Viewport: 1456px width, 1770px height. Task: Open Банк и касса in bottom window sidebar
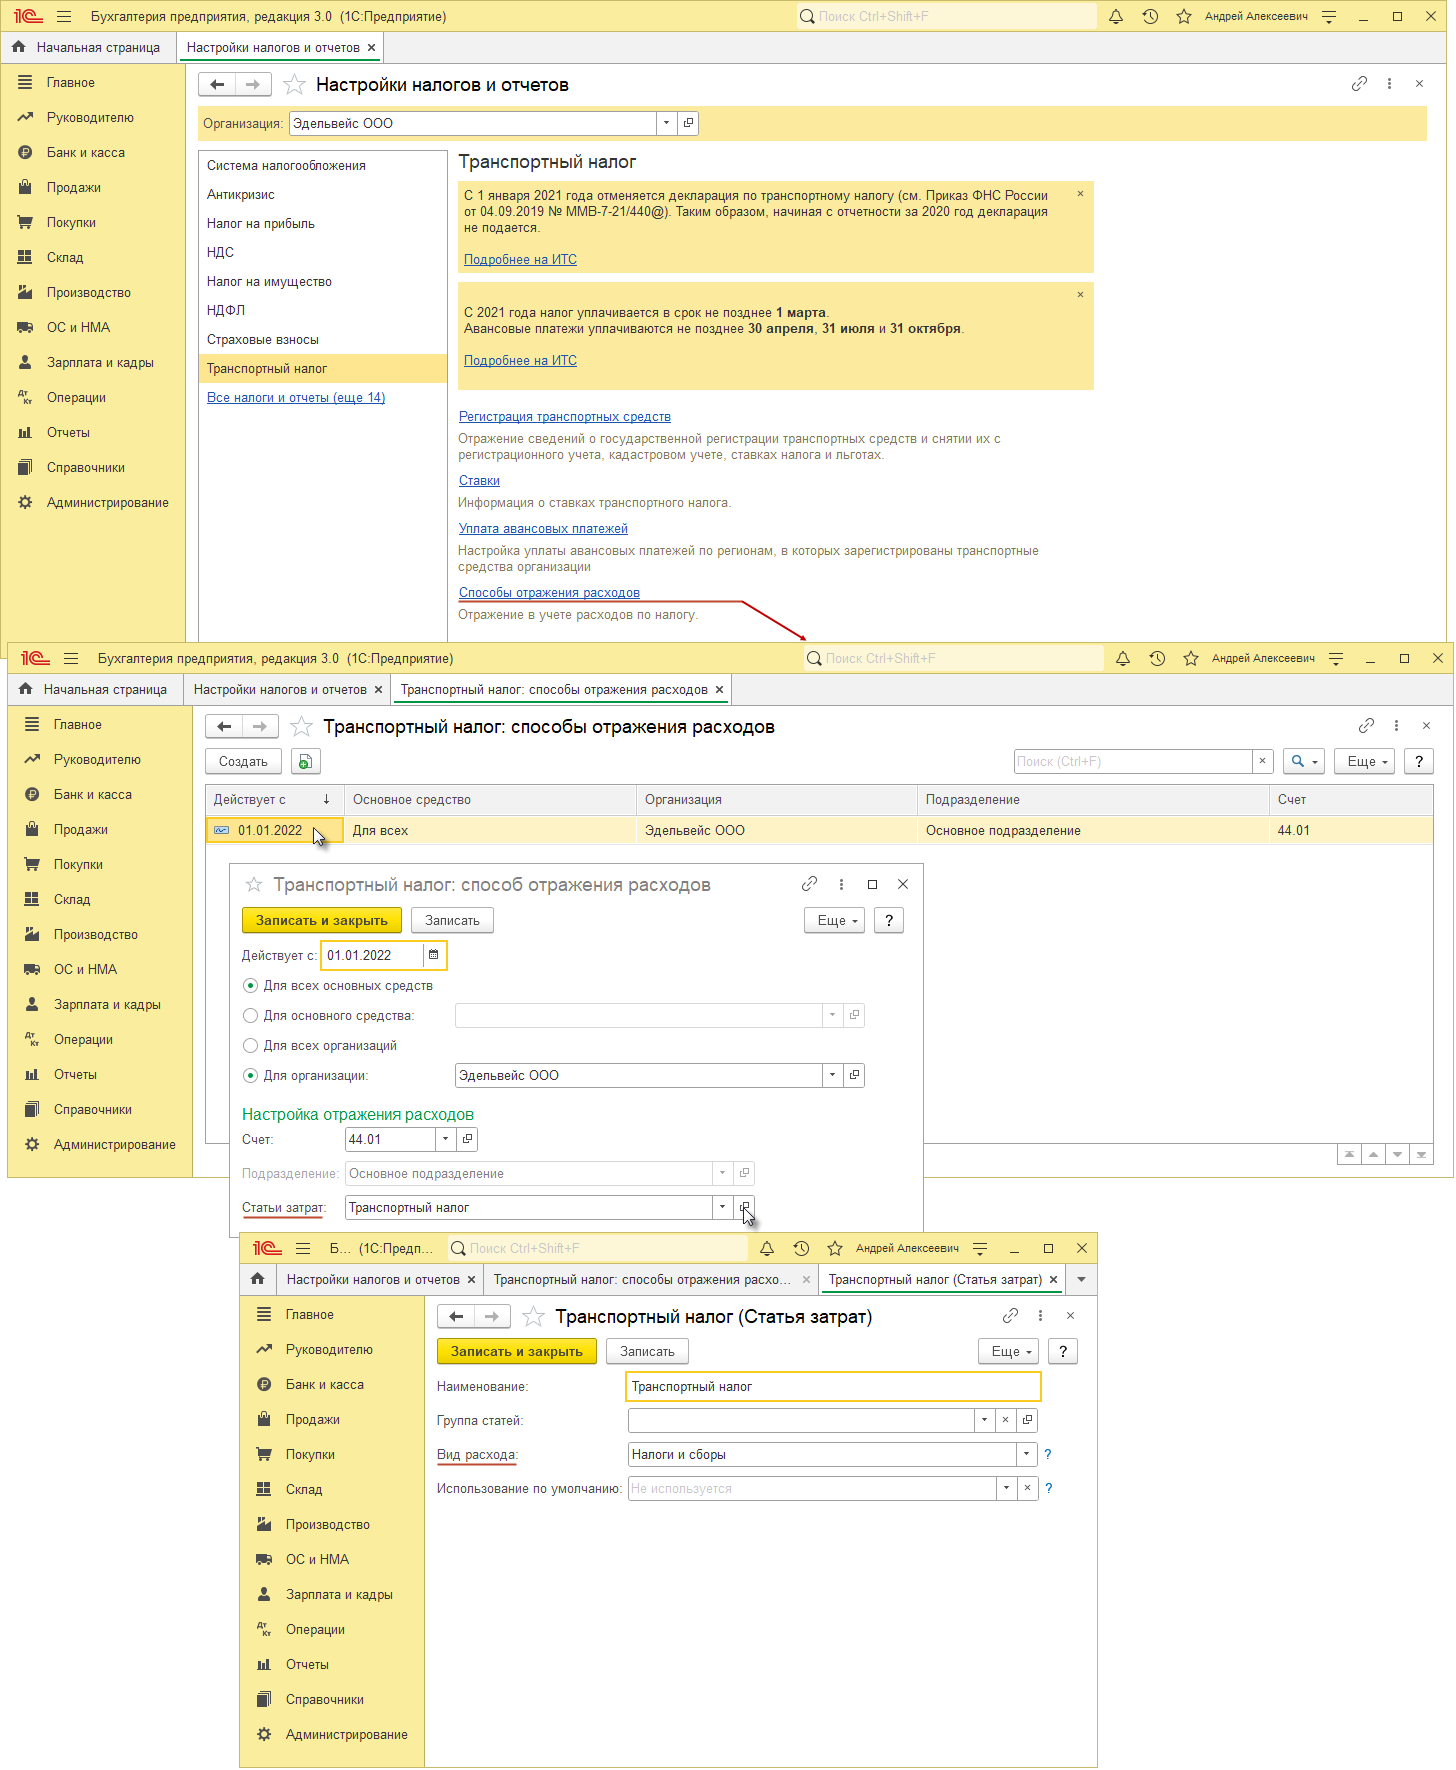pyautogui.click(x=325, y=1384)
